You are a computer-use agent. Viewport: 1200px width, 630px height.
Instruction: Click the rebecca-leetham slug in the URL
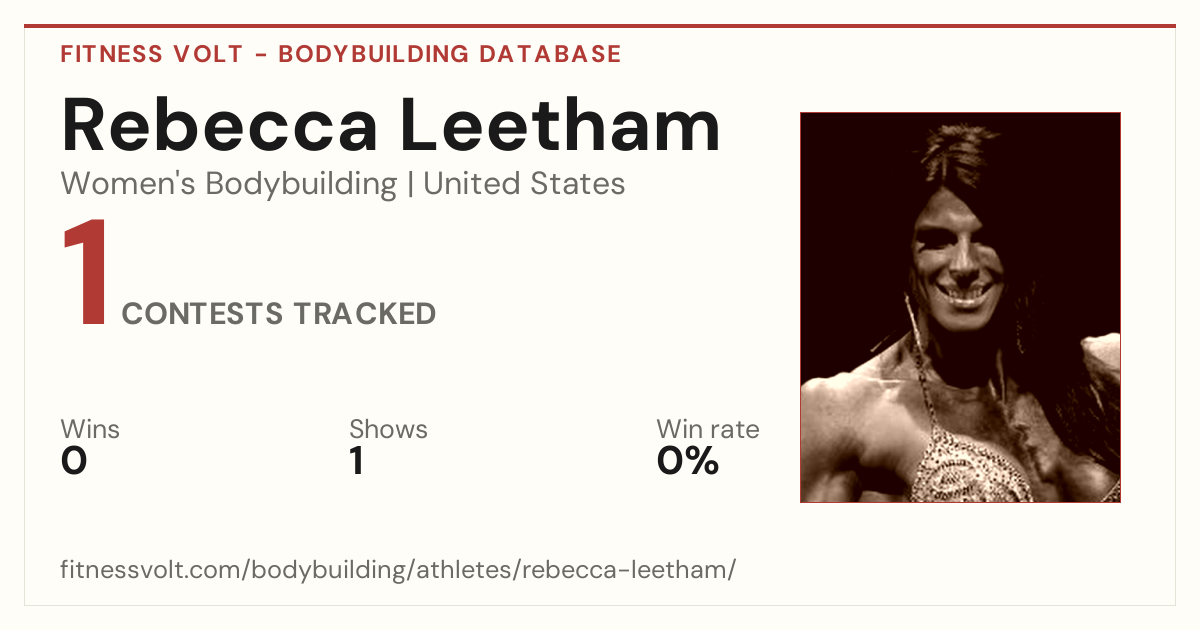(x=625, y=570)
